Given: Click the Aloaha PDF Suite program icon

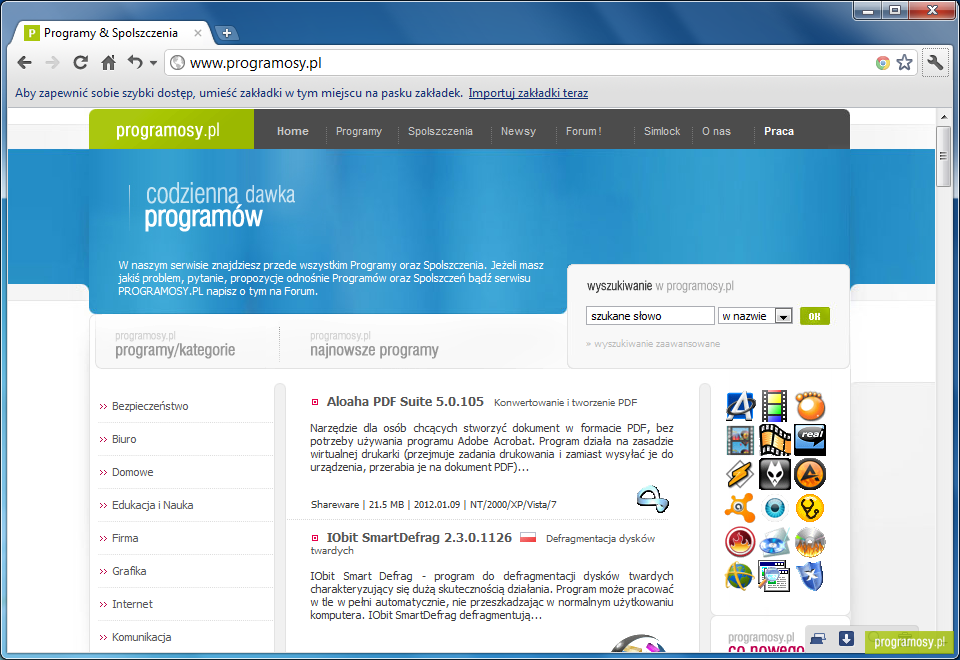Looking at the screenshot, I should coord(653,499).
